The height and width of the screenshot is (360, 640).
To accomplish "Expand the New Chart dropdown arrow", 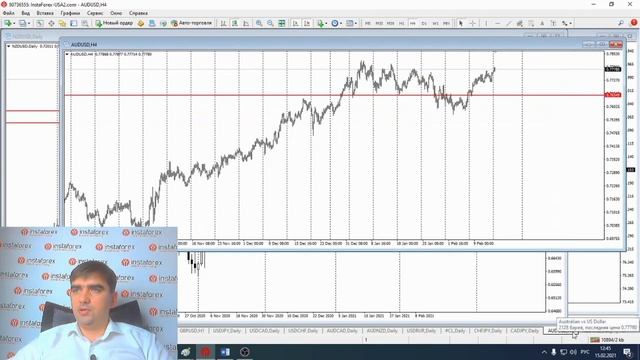I will point(14,23).
